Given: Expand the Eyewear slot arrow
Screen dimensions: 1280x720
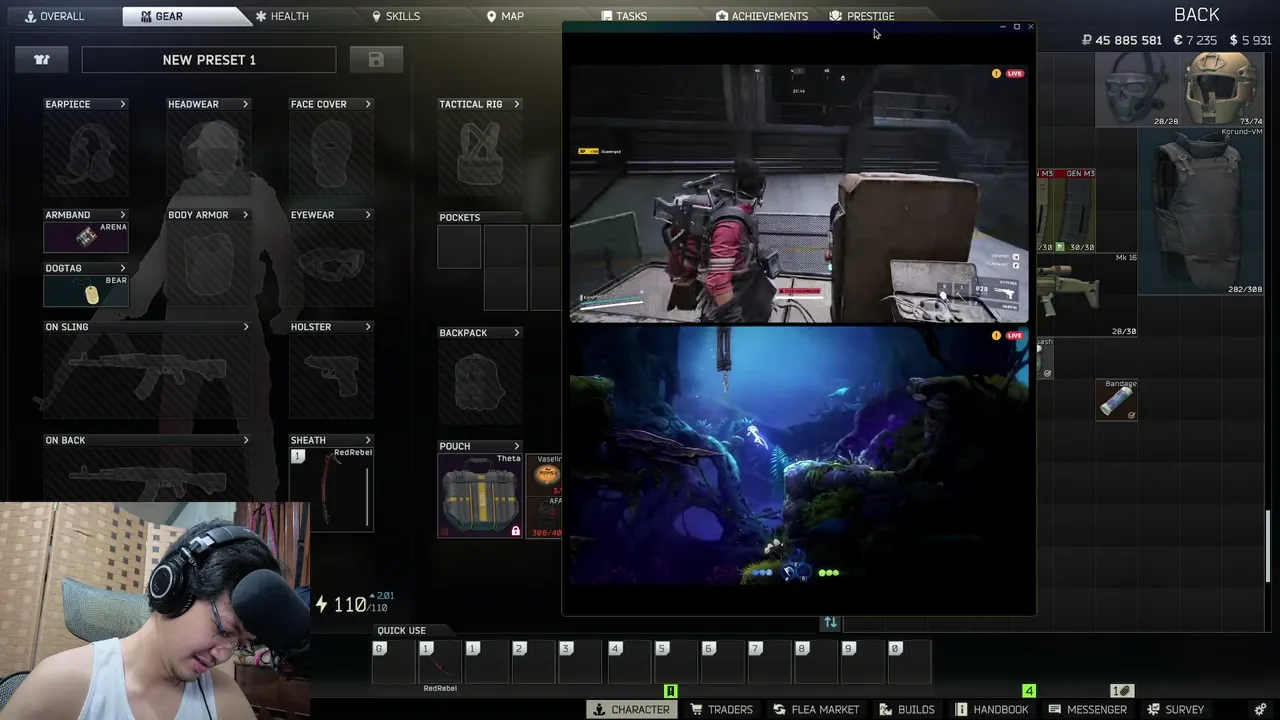Looking at the screenshot, I should pyautogui.click(x=368, y=215).
